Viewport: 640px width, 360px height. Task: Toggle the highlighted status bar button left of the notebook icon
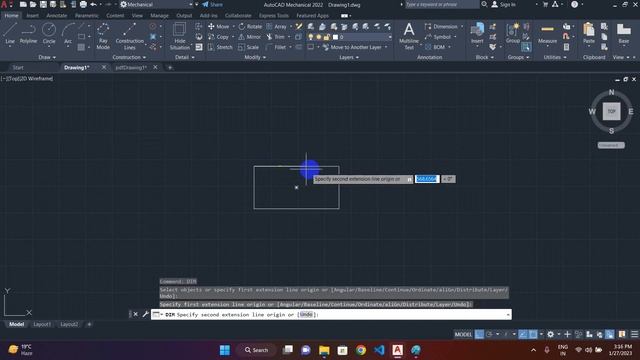coord(609,334)
